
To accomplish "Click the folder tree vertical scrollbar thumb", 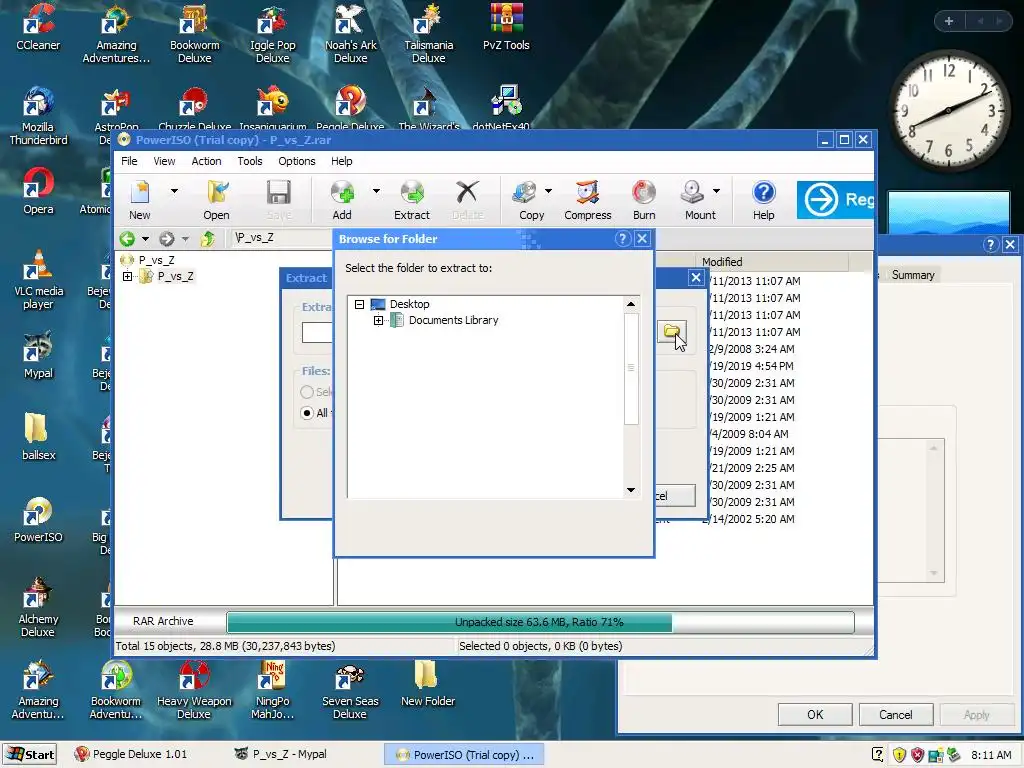I will pos(631,368).
